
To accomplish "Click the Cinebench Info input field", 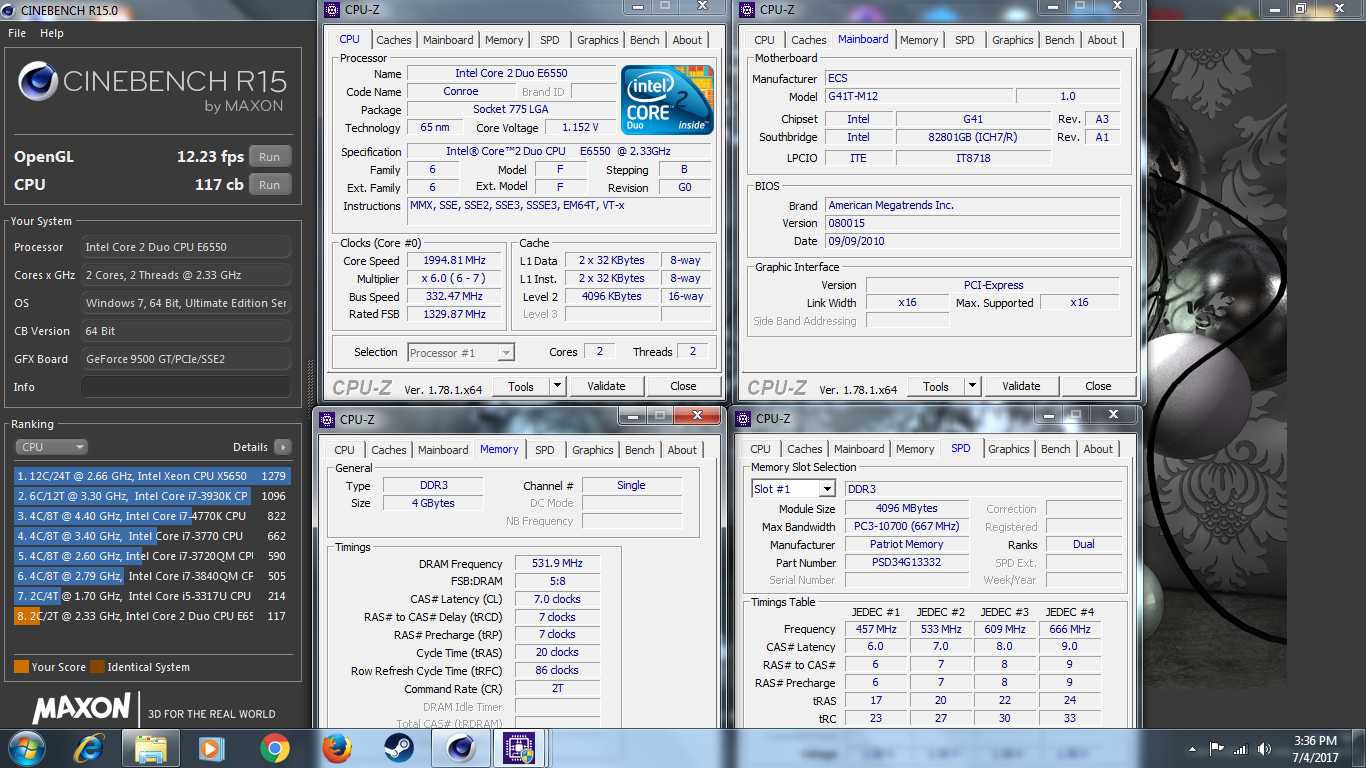I will pos(186,387).
